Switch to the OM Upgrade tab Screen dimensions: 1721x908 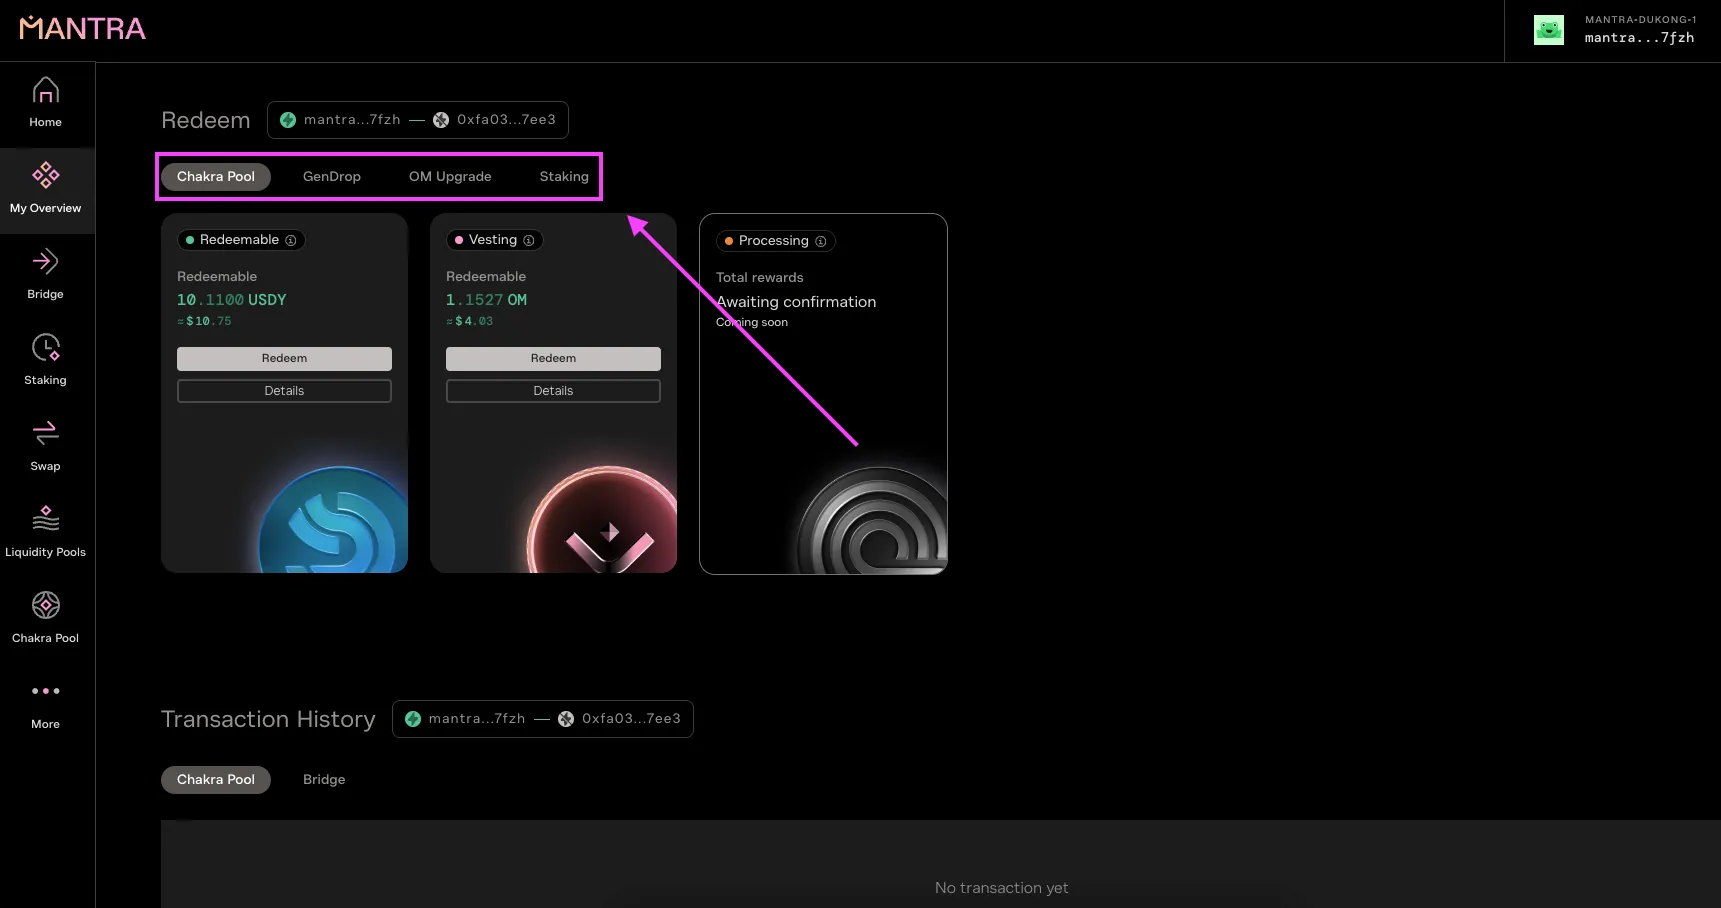pyautogui.click(x=450, y=177)
